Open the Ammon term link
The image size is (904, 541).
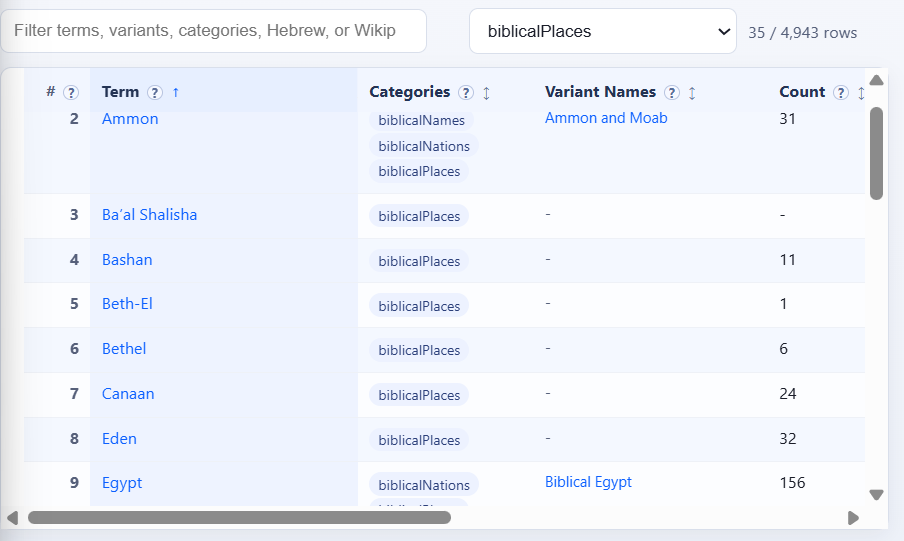[130, 119]
